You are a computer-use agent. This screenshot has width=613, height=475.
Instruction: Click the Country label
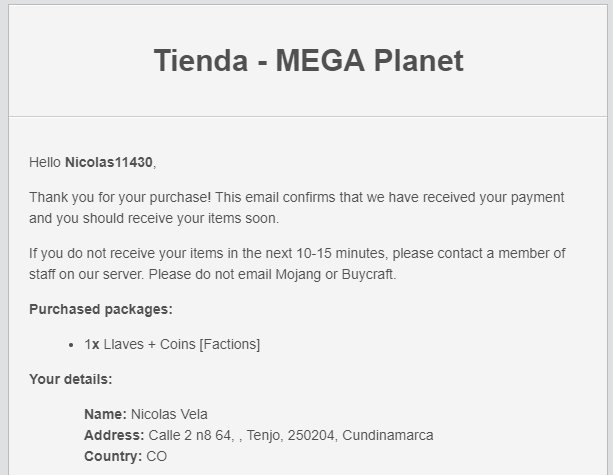[x=113, y=457]
